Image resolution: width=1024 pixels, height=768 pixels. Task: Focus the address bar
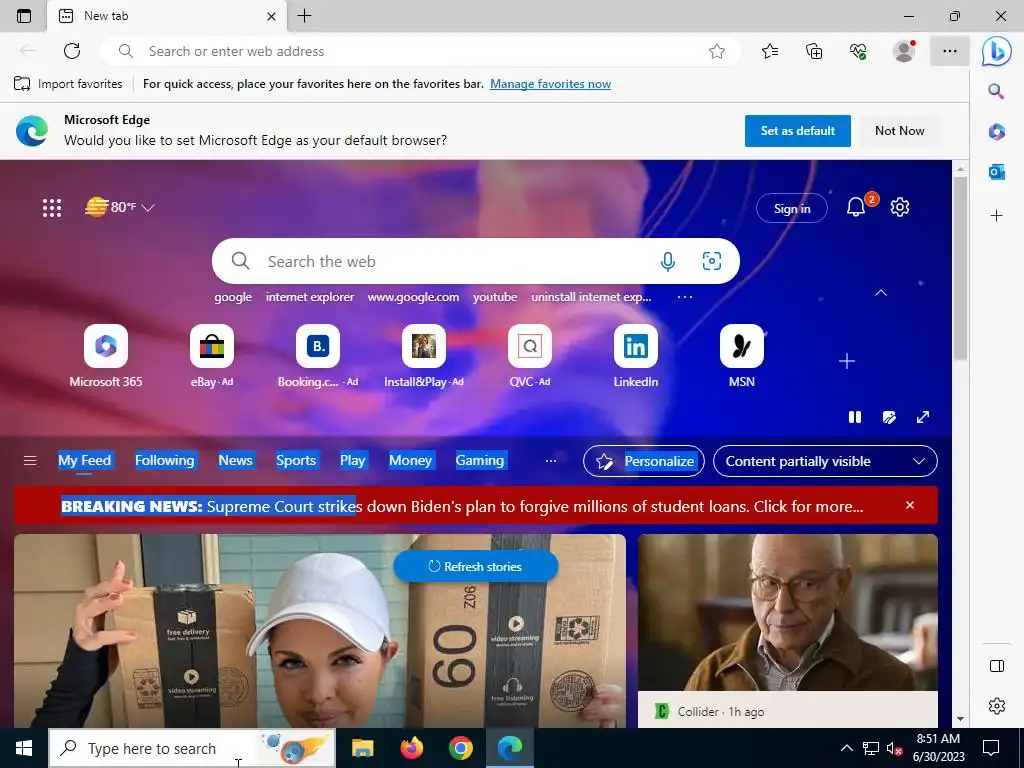coord(421,51)
